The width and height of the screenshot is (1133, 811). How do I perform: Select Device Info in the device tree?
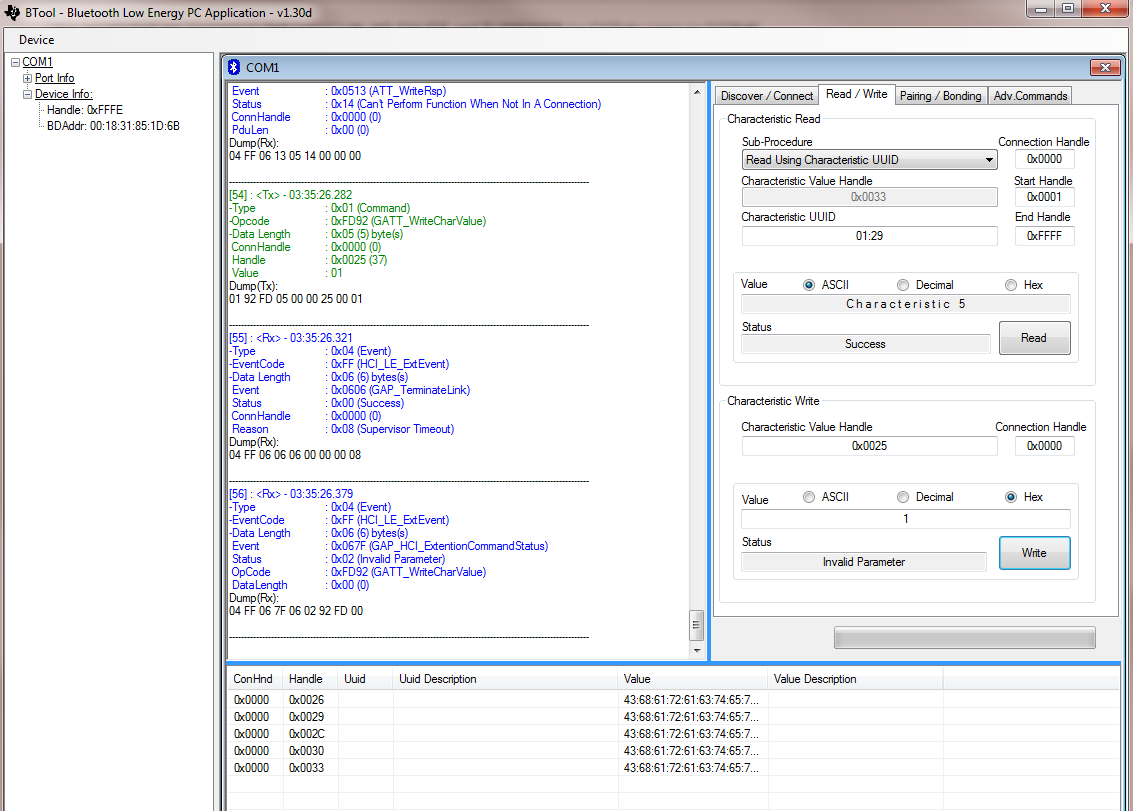(64, 94)
